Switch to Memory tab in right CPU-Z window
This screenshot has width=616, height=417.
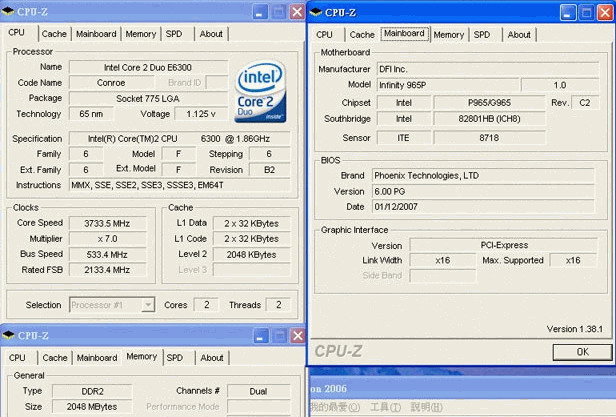[449, 35]
